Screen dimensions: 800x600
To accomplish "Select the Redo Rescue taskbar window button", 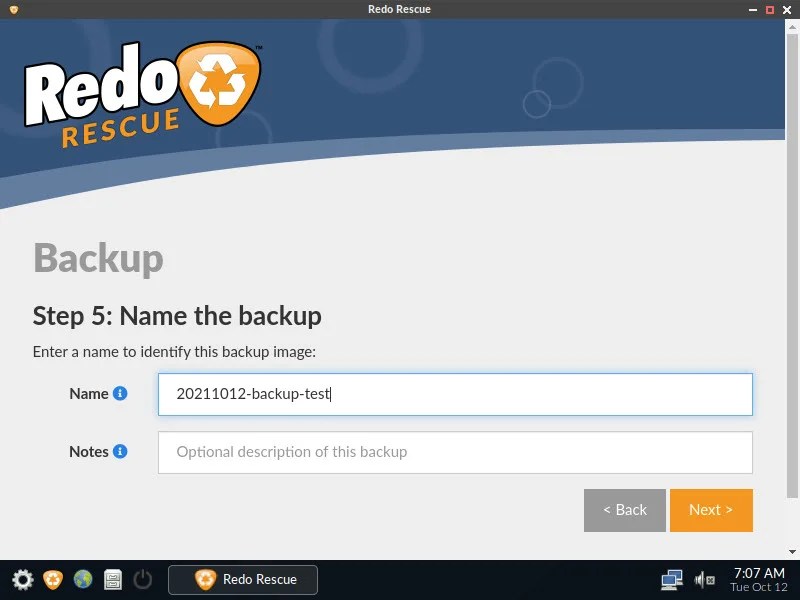I will [x=243, y=580].
